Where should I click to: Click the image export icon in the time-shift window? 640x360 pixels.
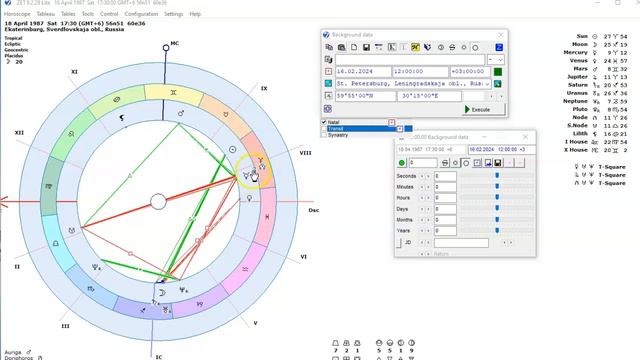coord(488,163)
